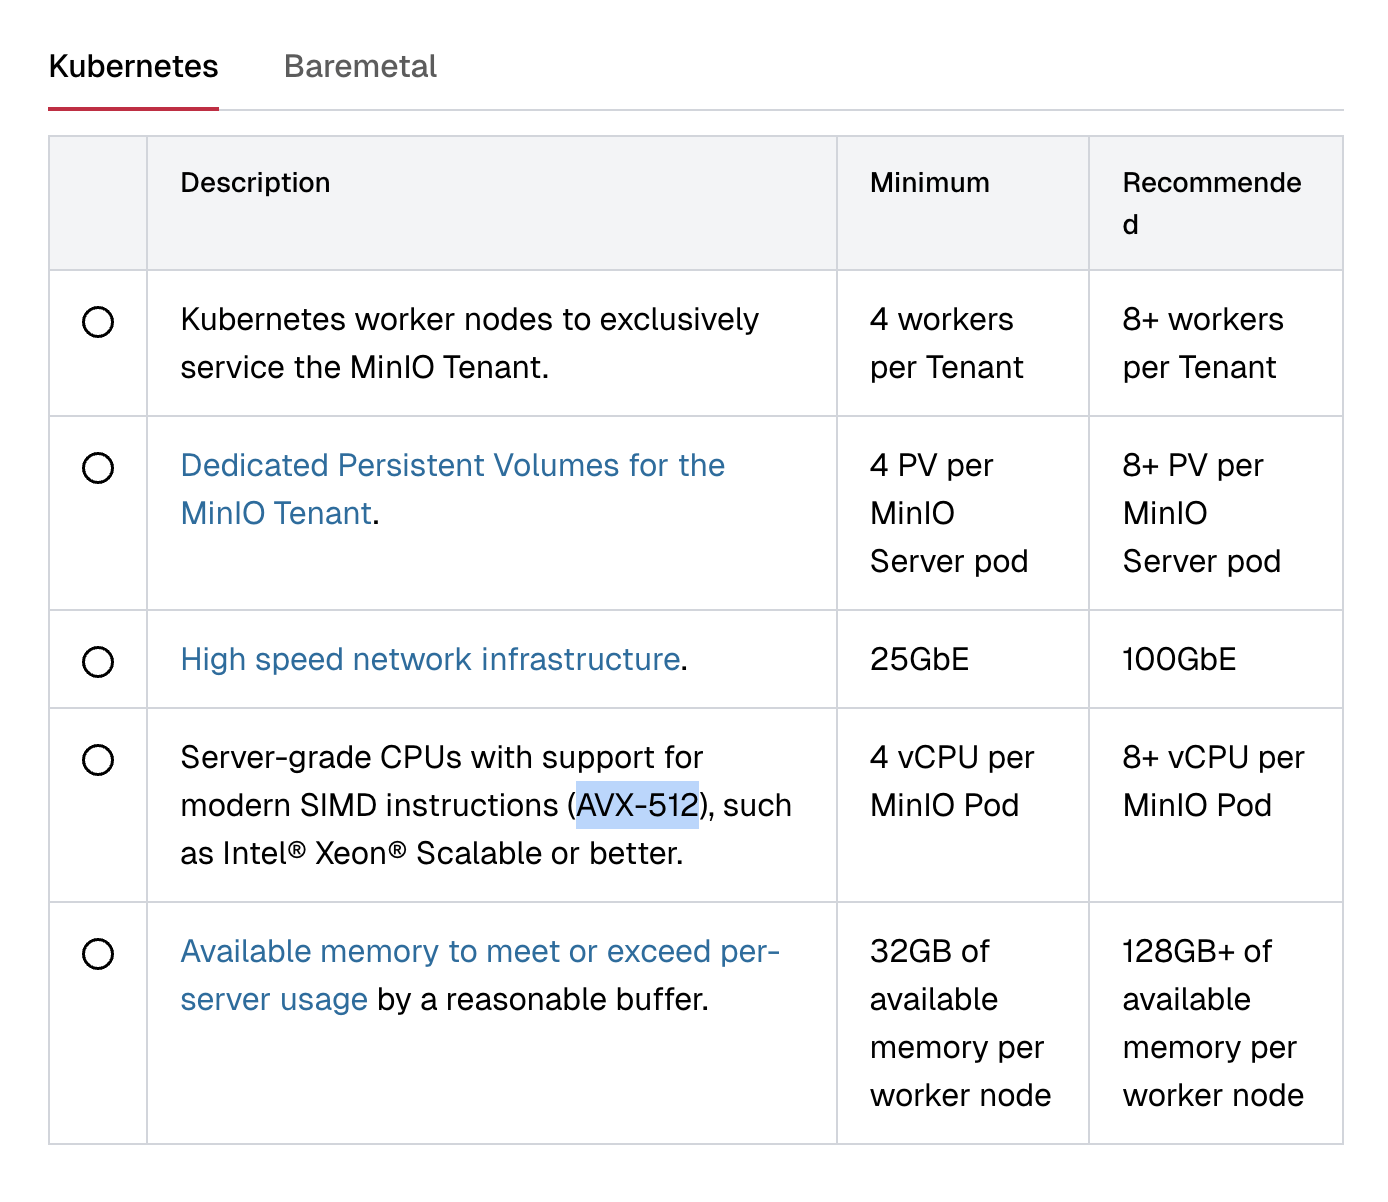
Task: Check the Server-grade CPUs row circle
Action: point(98,760)
